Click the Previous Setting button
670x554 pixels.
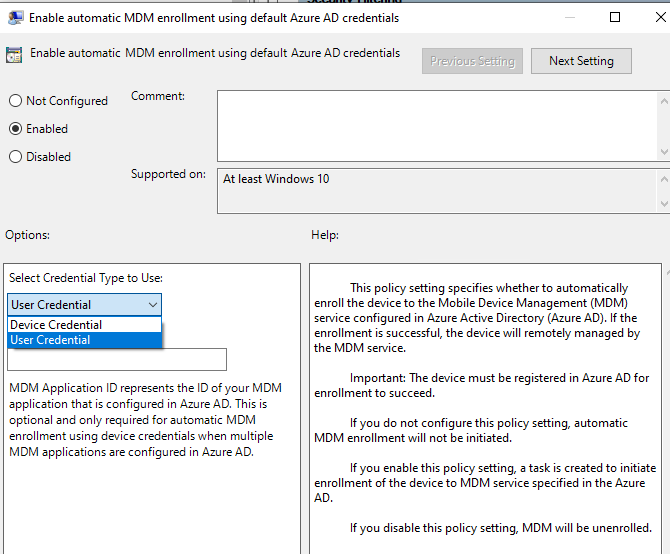(x=472, y=61)
